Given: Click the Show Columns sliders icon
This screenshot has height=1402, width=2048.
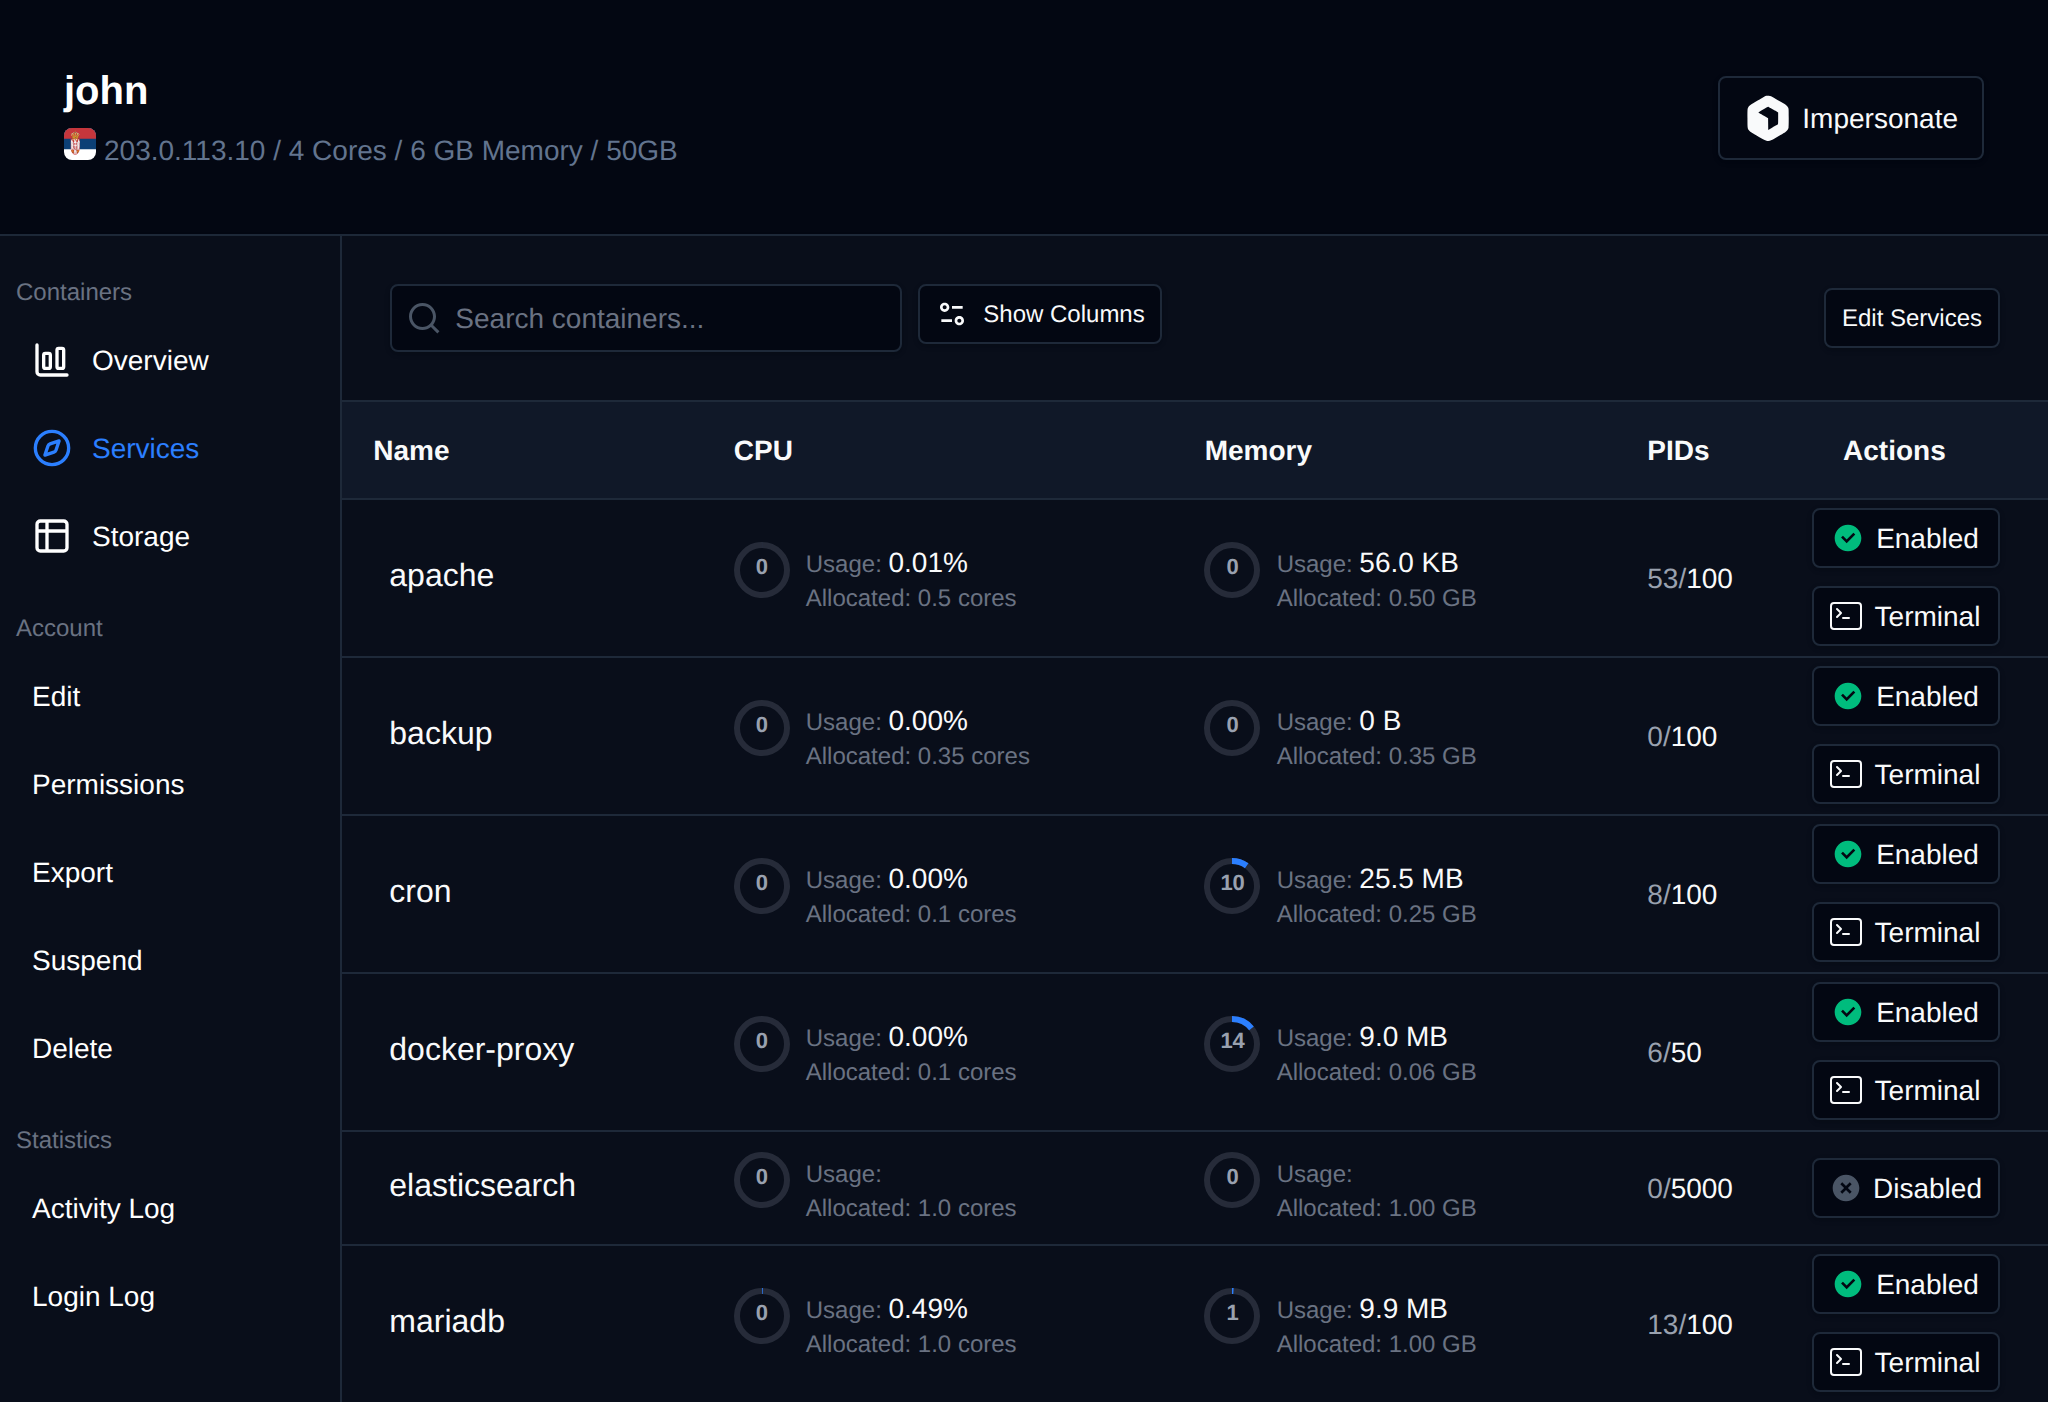Looking at the screenshot, I should (952, 314).
